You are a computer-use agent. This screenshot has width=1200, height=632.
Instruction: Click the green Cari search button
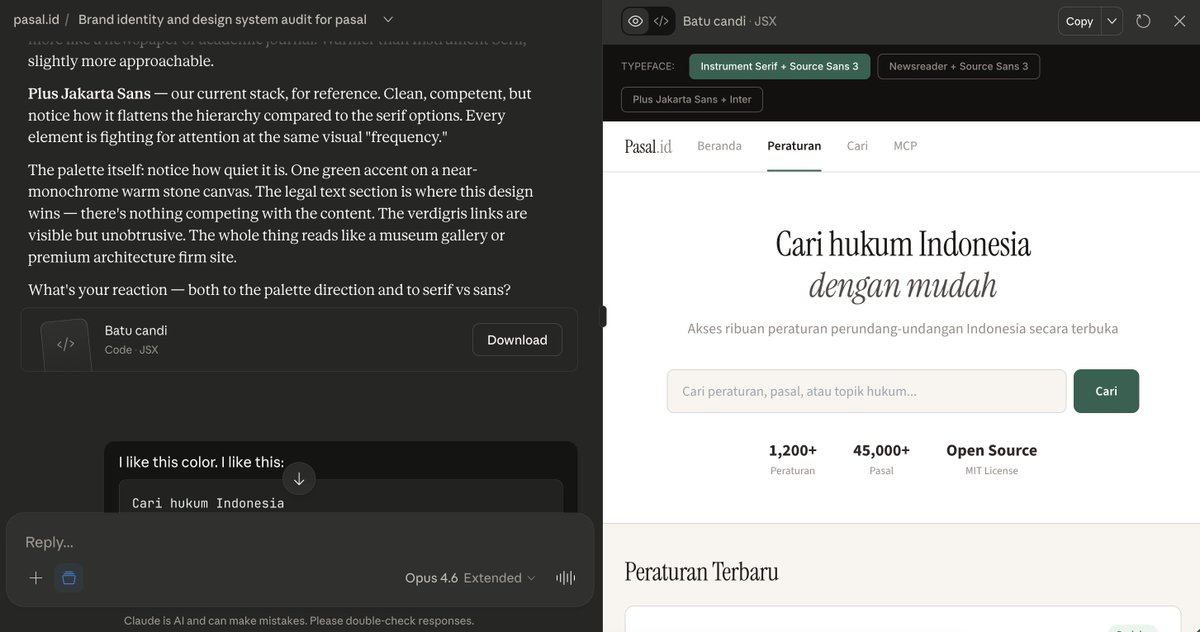(x=1106, y=391)
